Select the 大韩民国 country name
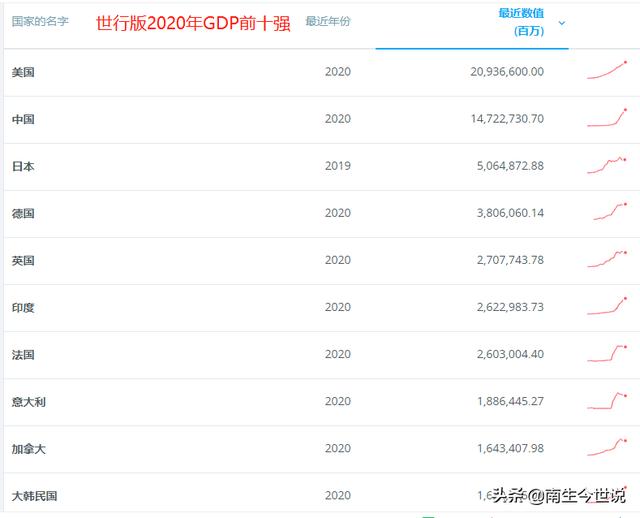 35,495
